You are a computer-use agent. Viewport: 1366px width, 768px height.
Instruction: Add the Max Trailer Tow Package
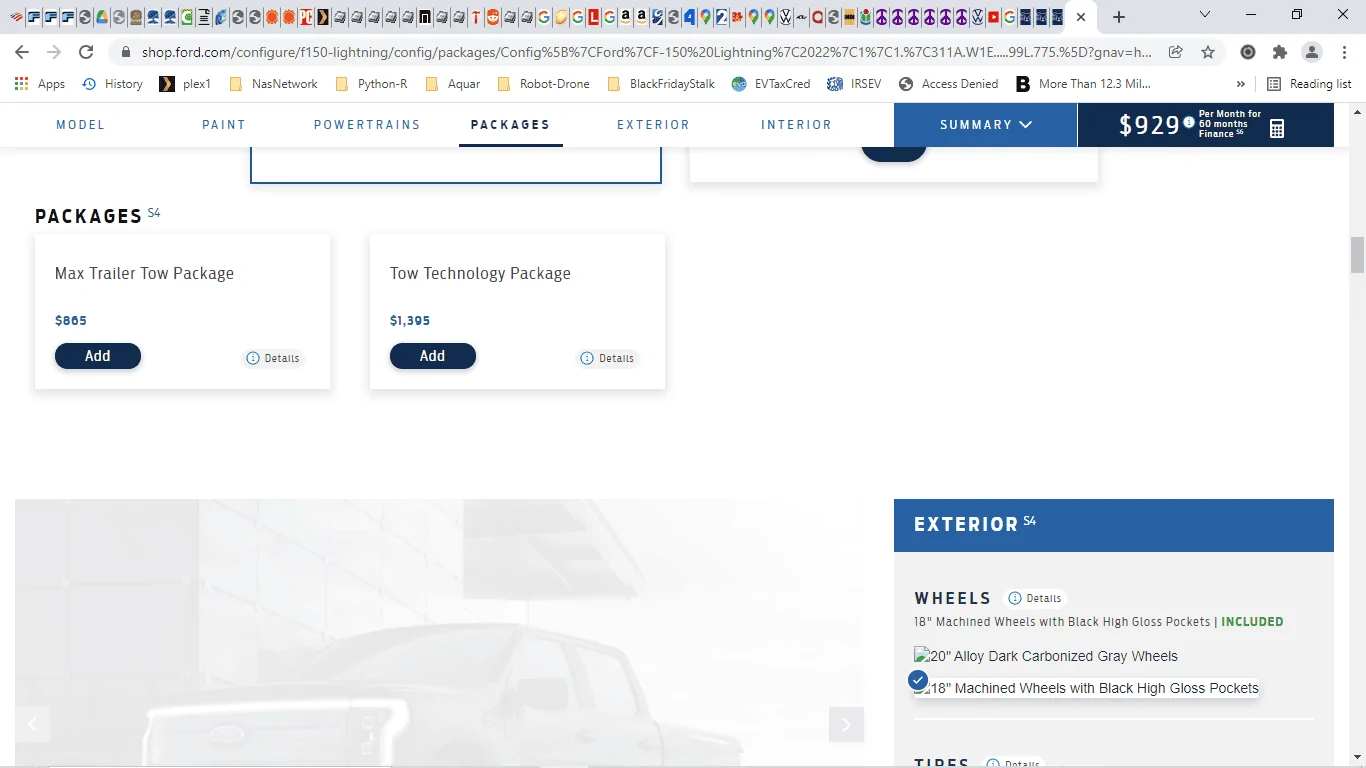(x=98, y=356)
